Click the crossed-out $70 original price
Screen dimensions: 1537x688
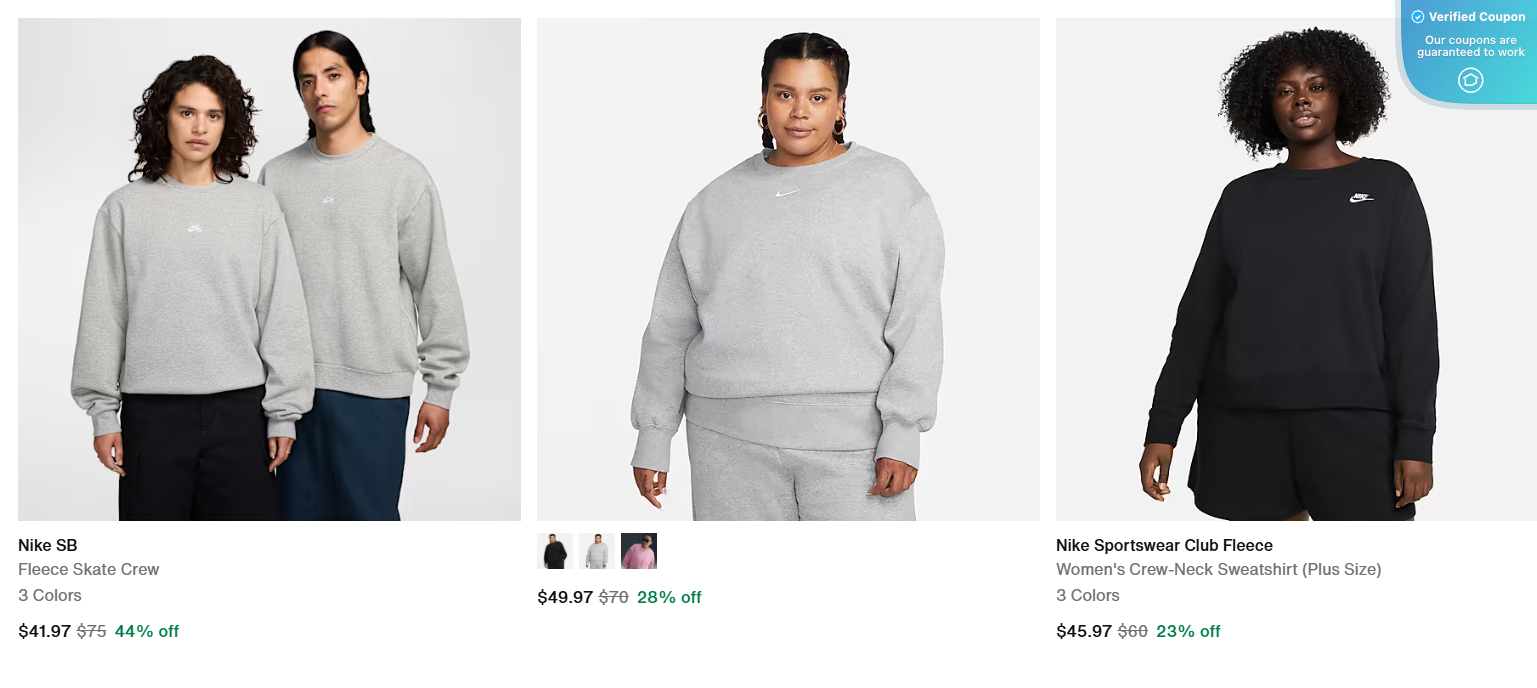tap(613, 597)
